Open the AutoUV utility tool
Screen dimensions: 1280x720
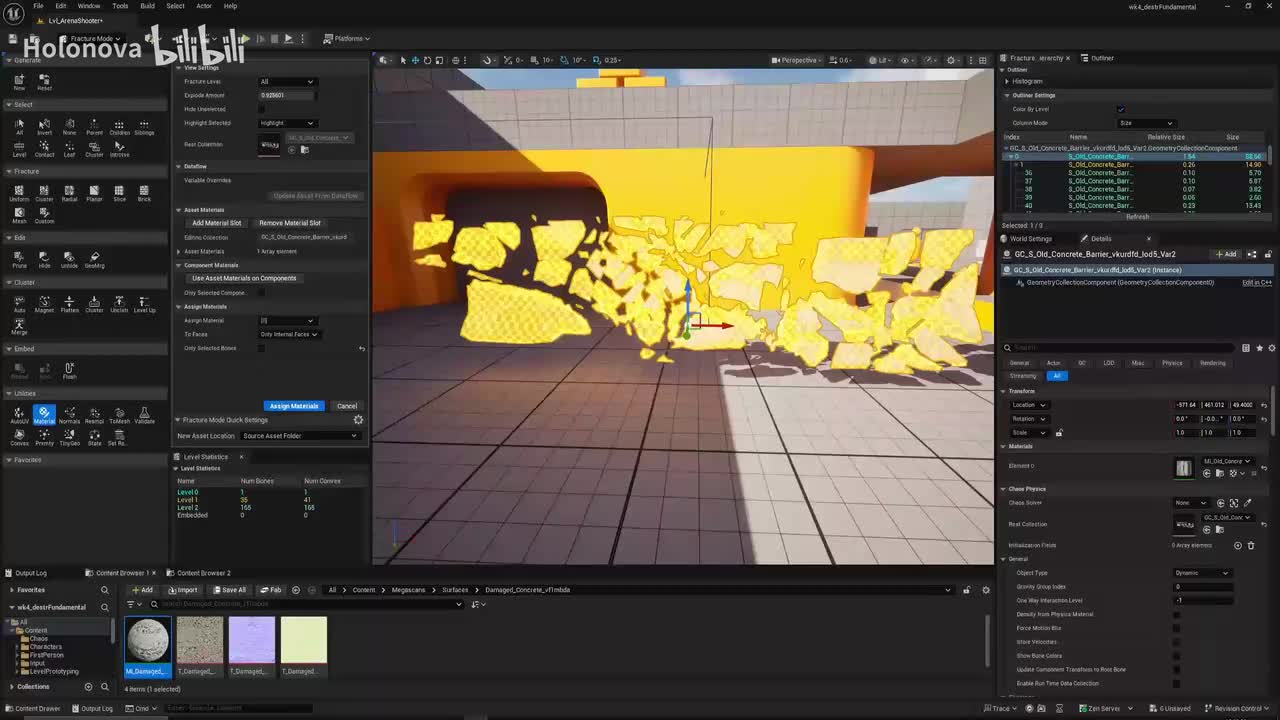click(19, 415)
